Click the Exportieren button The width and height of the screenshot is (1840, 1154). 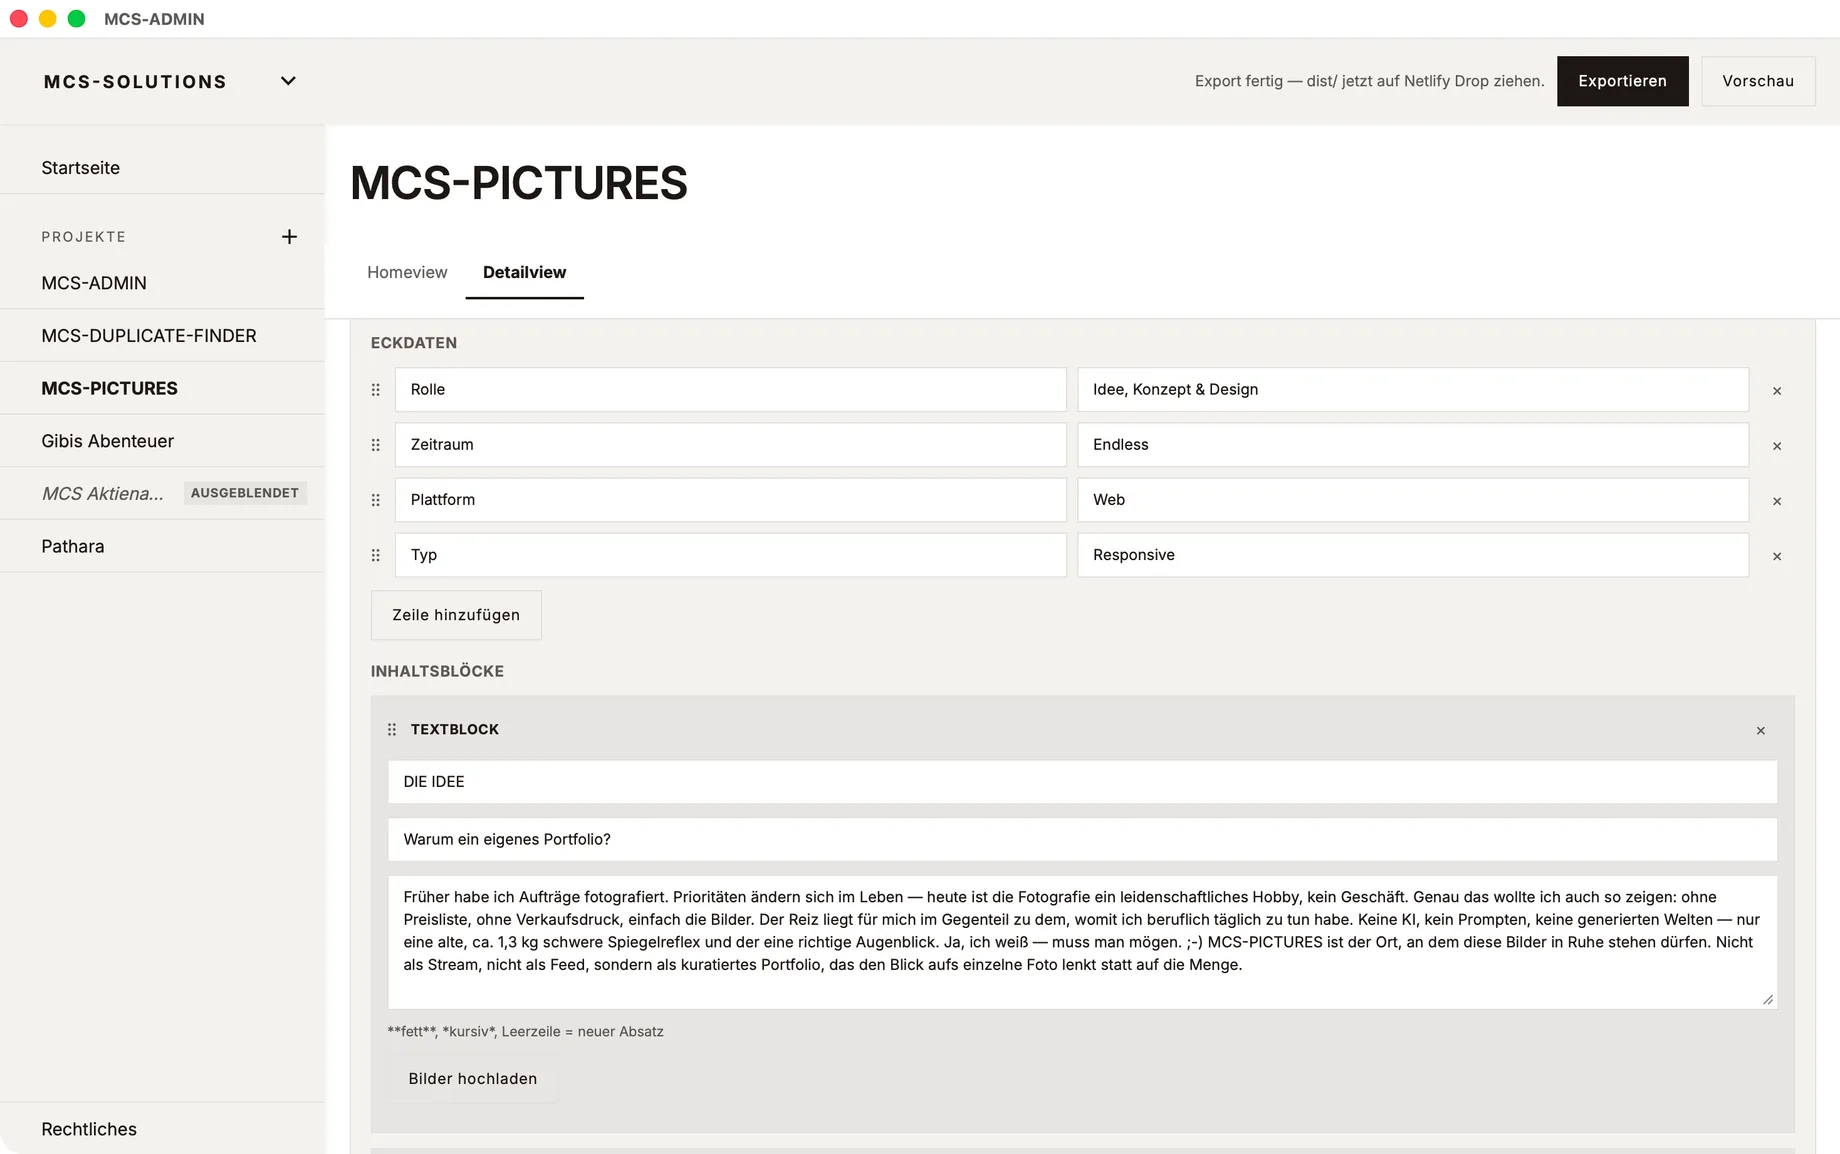pos(1622,81)
